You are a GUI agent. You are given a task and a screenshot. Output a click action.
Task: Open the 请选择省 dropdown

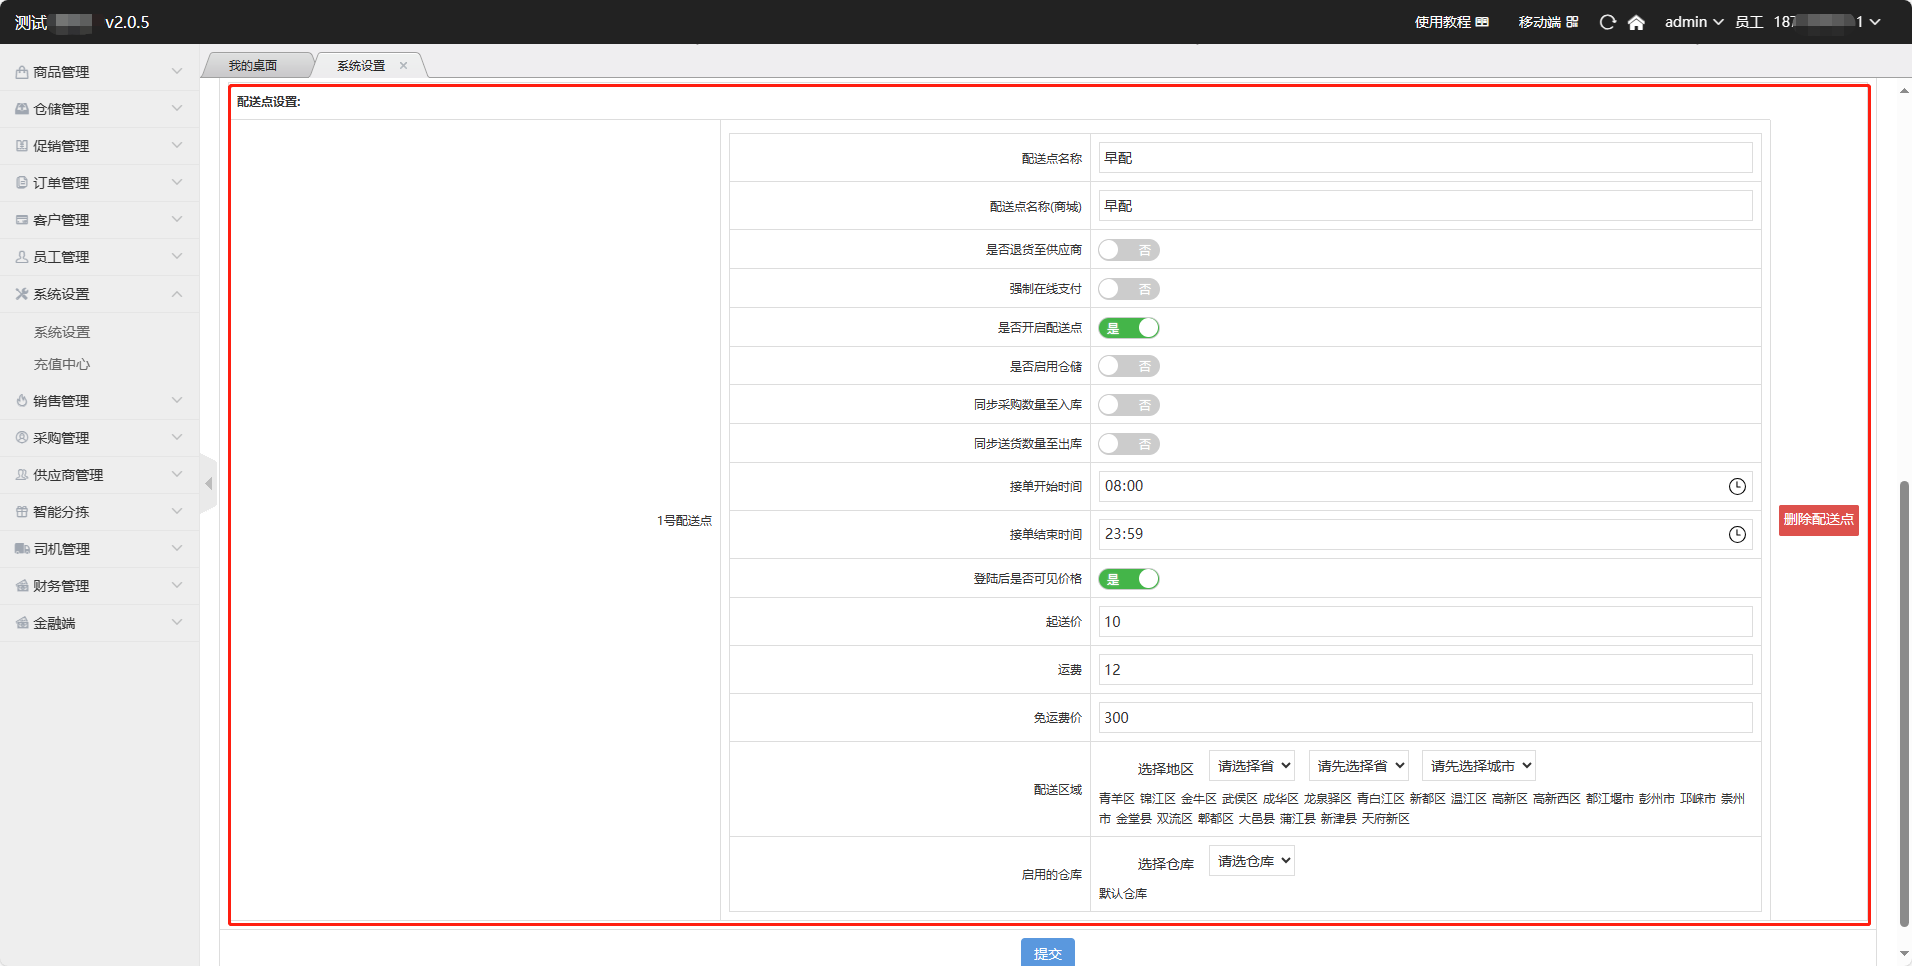click(1251, 766)
